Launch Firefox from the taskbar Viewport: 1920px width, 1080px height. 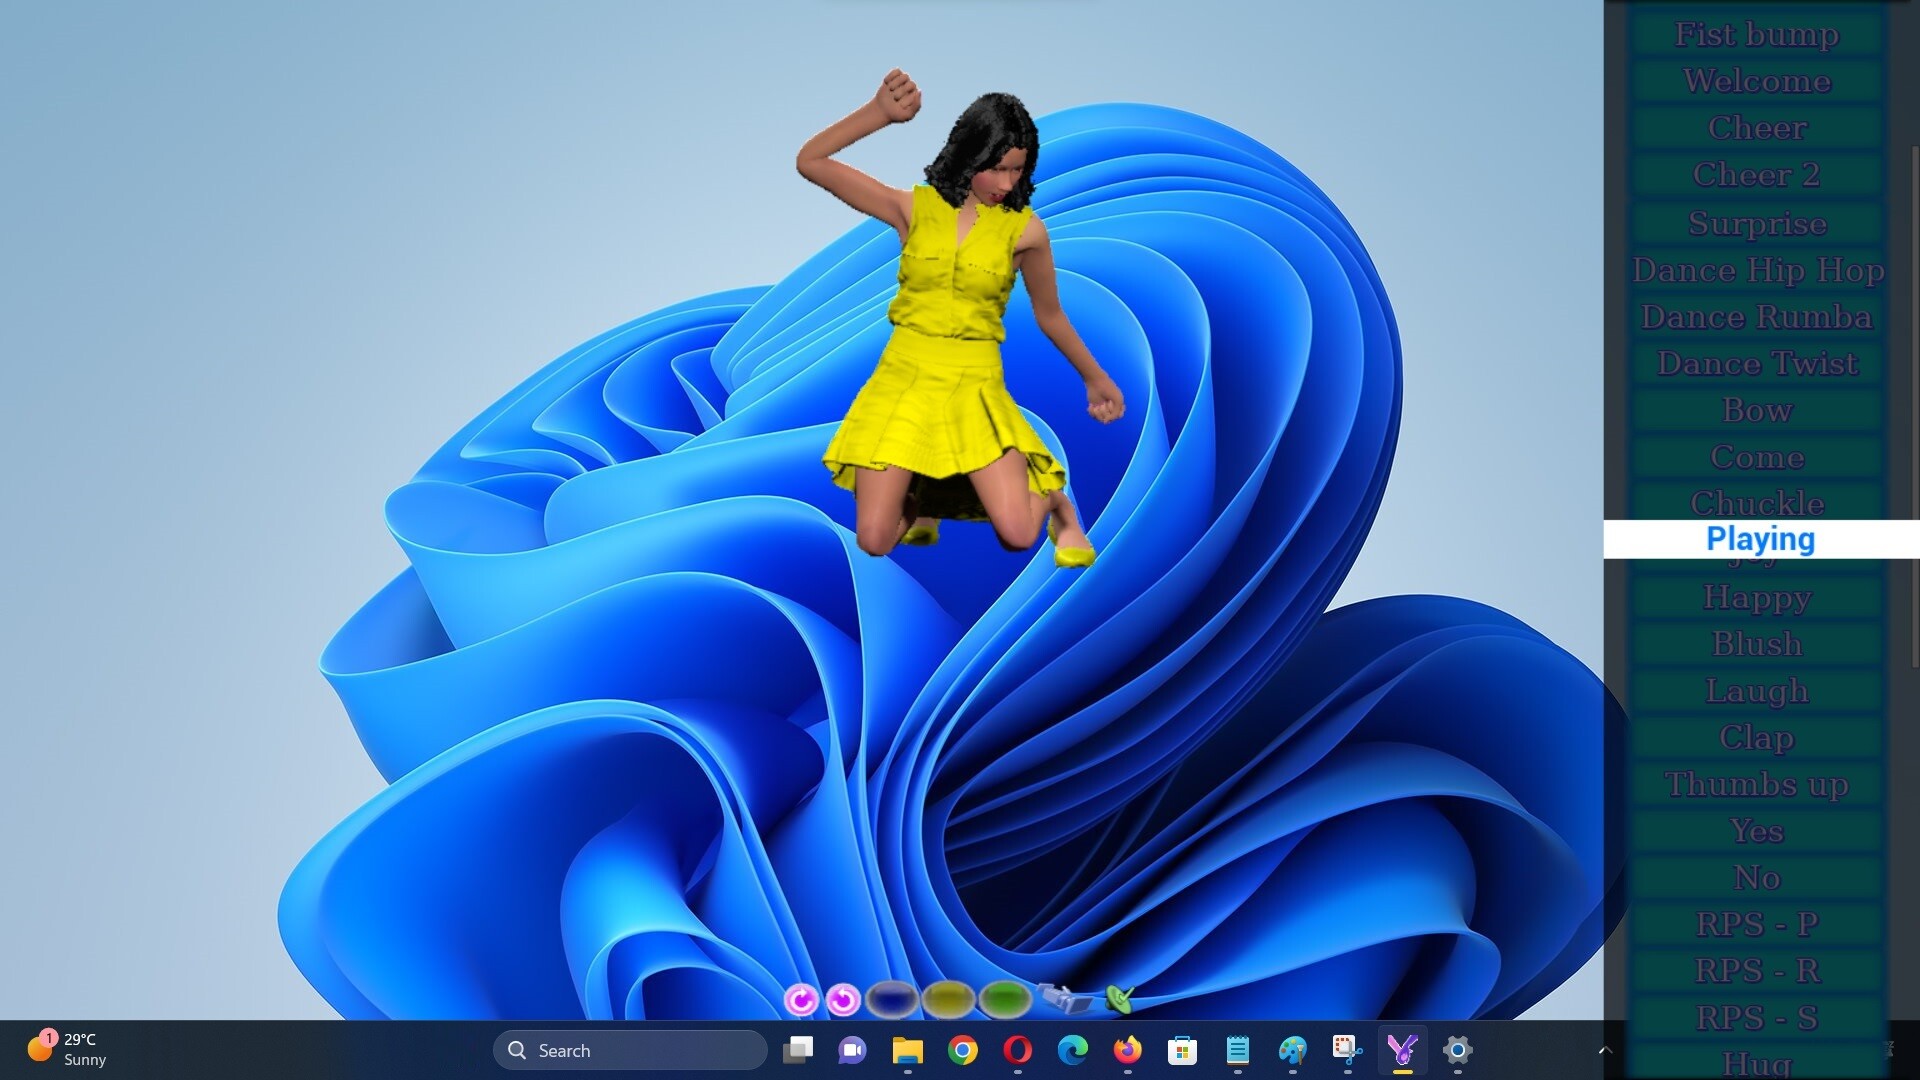pos(1127,1051)
